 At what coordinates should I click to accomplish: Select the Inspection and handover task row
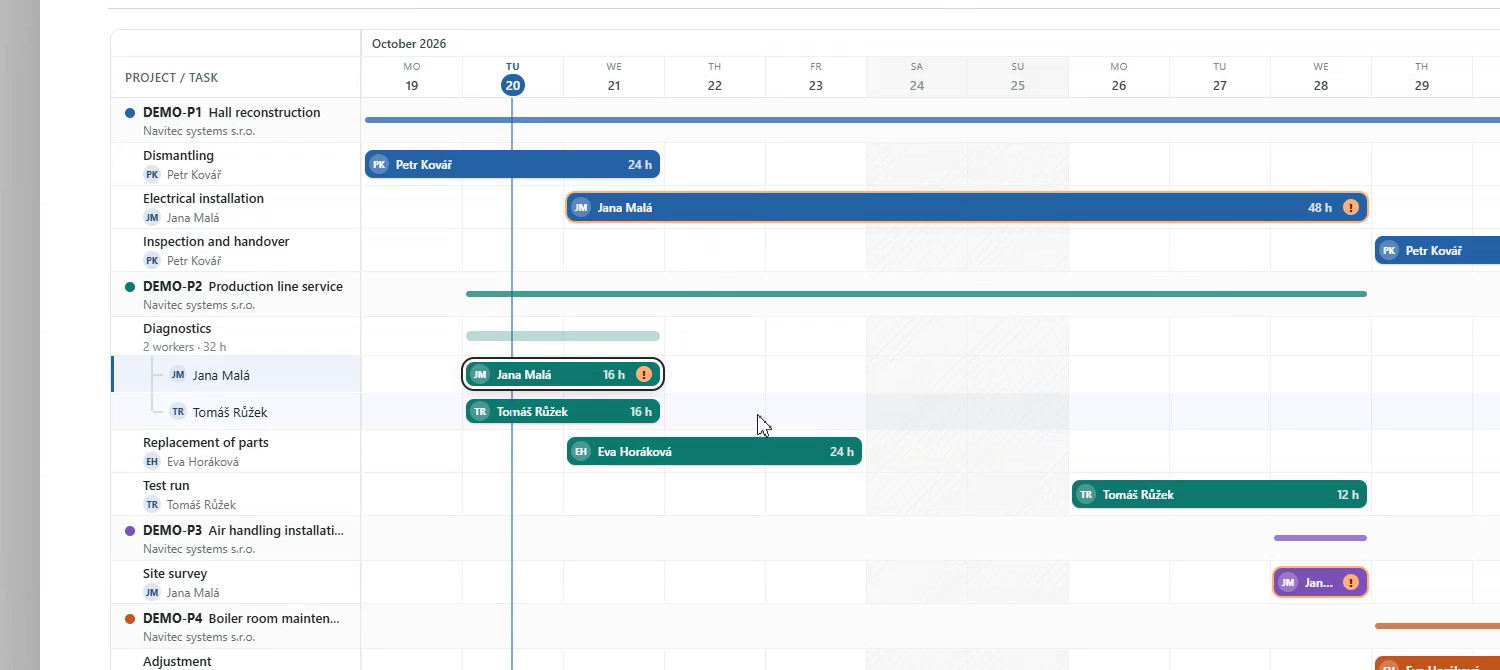[236, 251]
